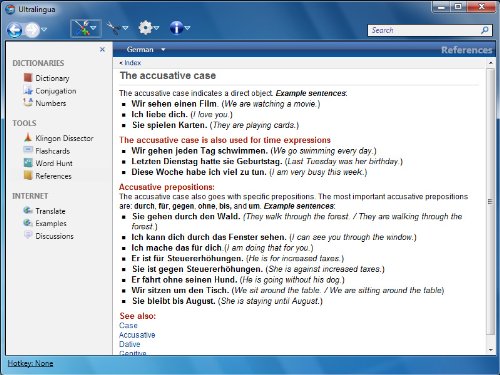Click the pliers tool toolbar icon
This screenshot has width=500, height=375.
click(x=113, y=28)
